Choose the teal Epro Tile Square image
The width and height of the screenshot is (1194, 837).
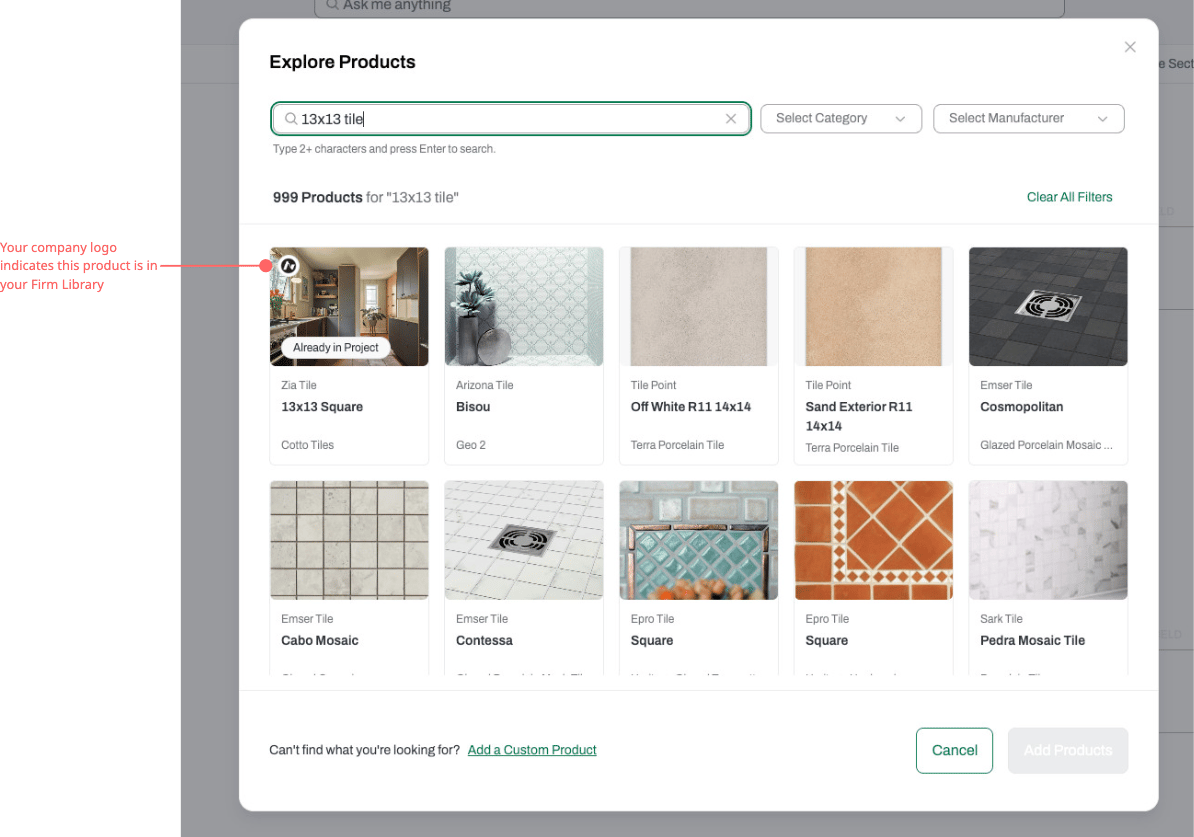point(698,540)
